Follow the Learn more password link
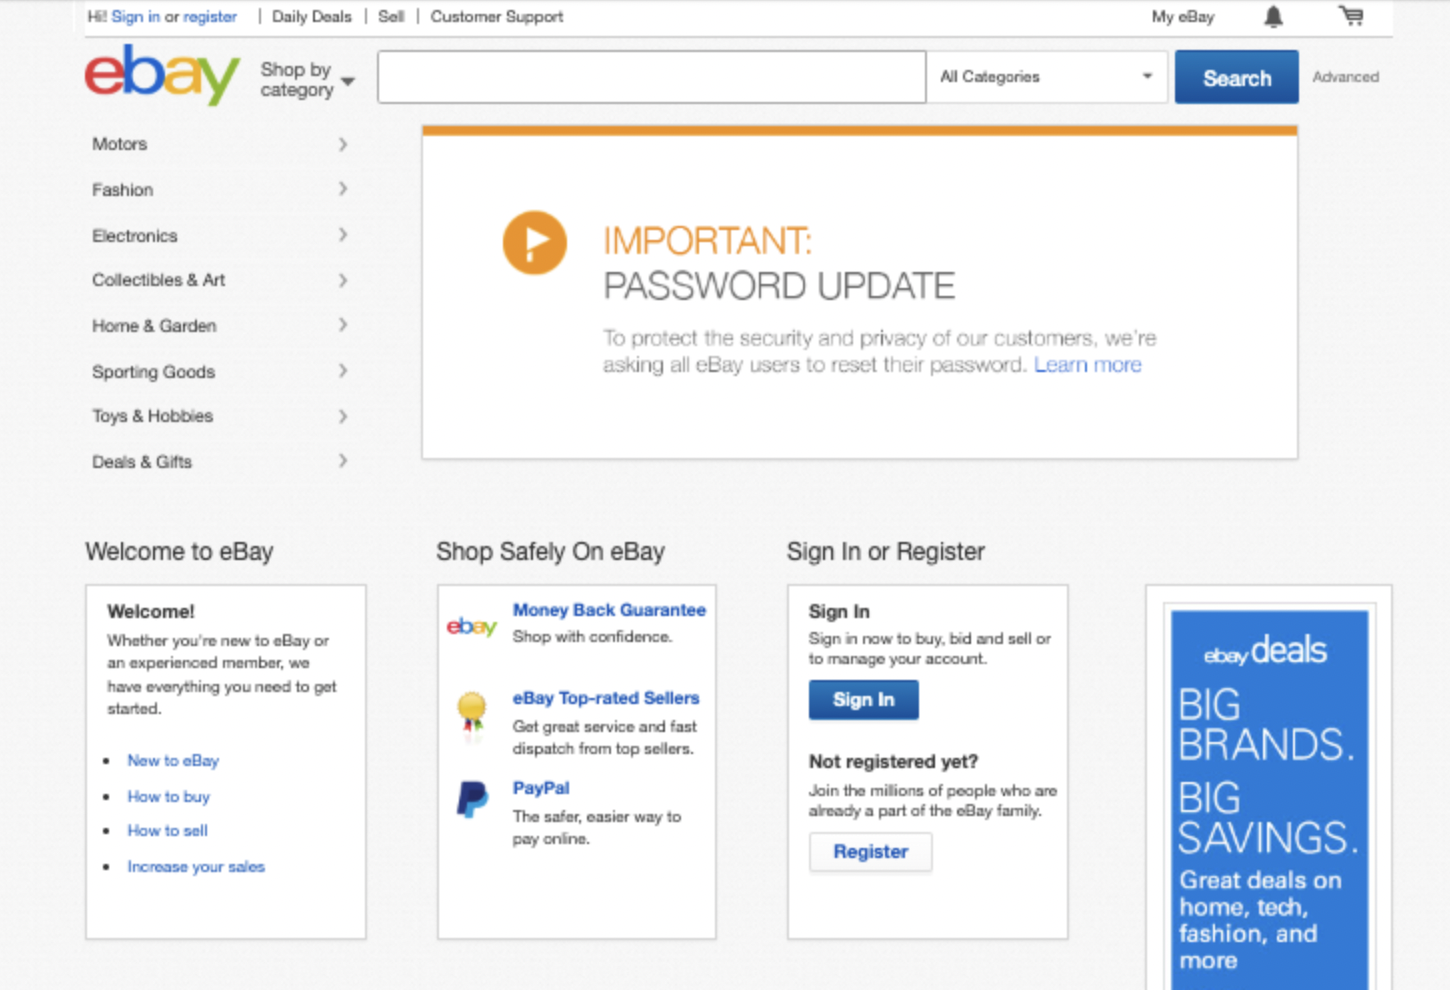 tap(1088, 365)
